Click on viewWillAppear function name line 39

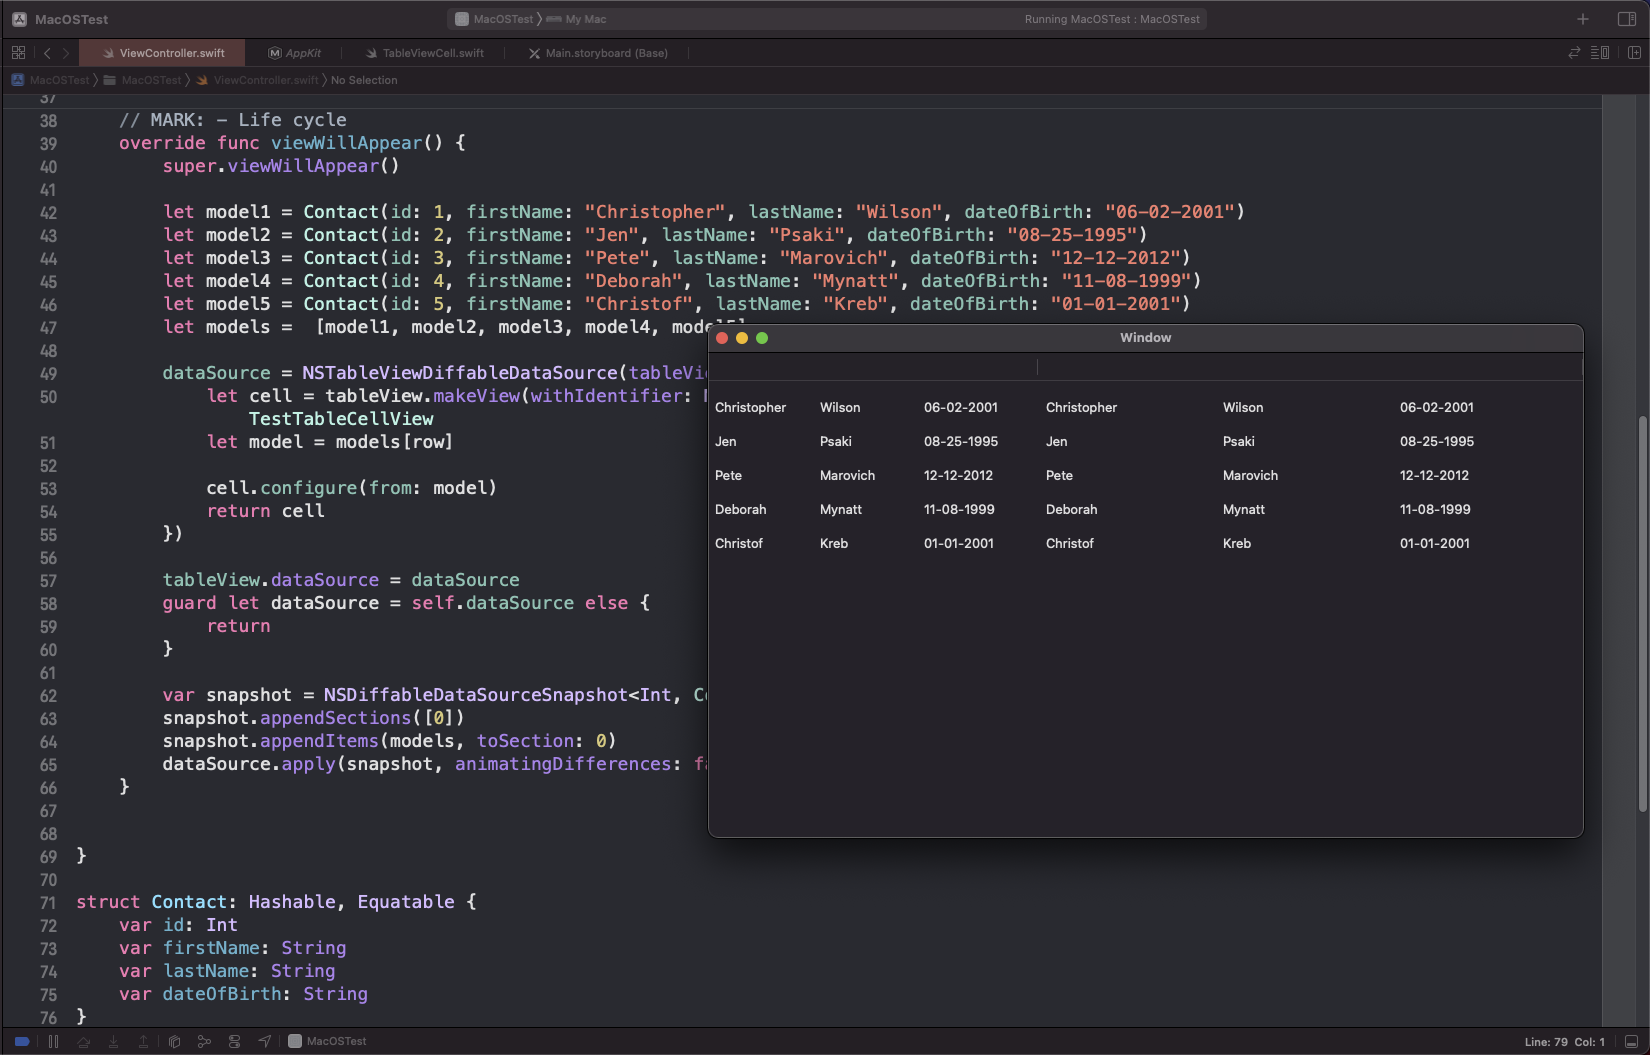347,143
